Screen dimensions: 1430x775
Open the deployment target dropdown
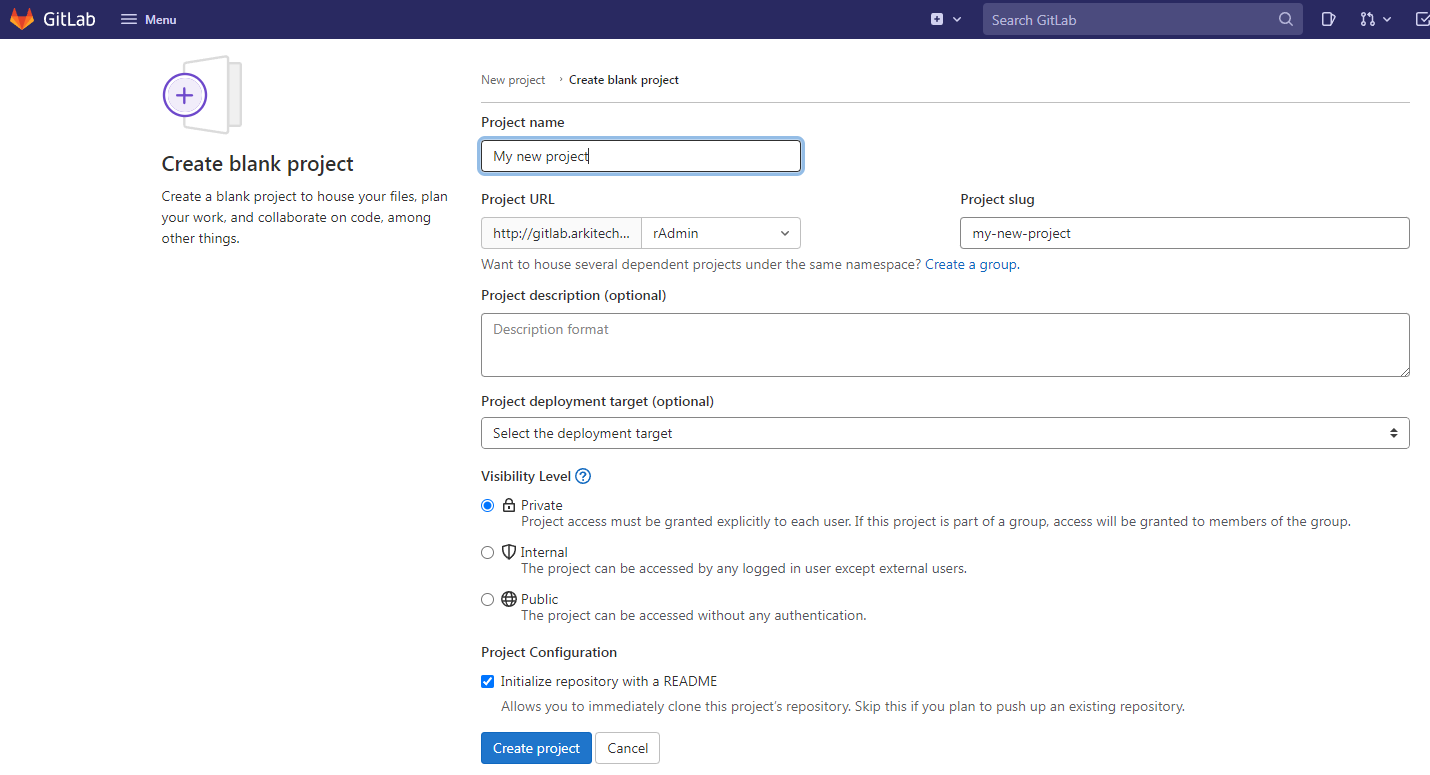coord(945,432)
